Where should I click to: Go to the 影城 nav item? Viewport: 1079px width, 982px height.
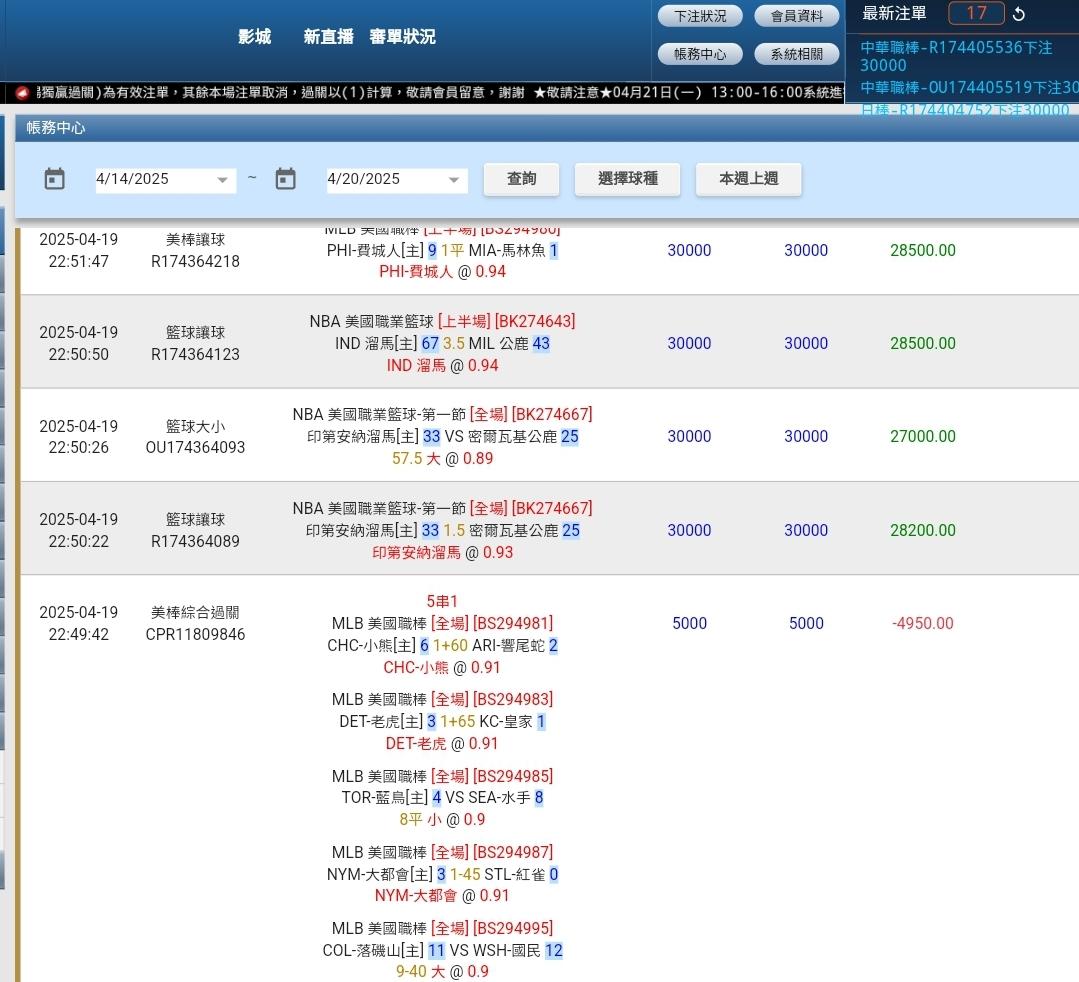255,36
